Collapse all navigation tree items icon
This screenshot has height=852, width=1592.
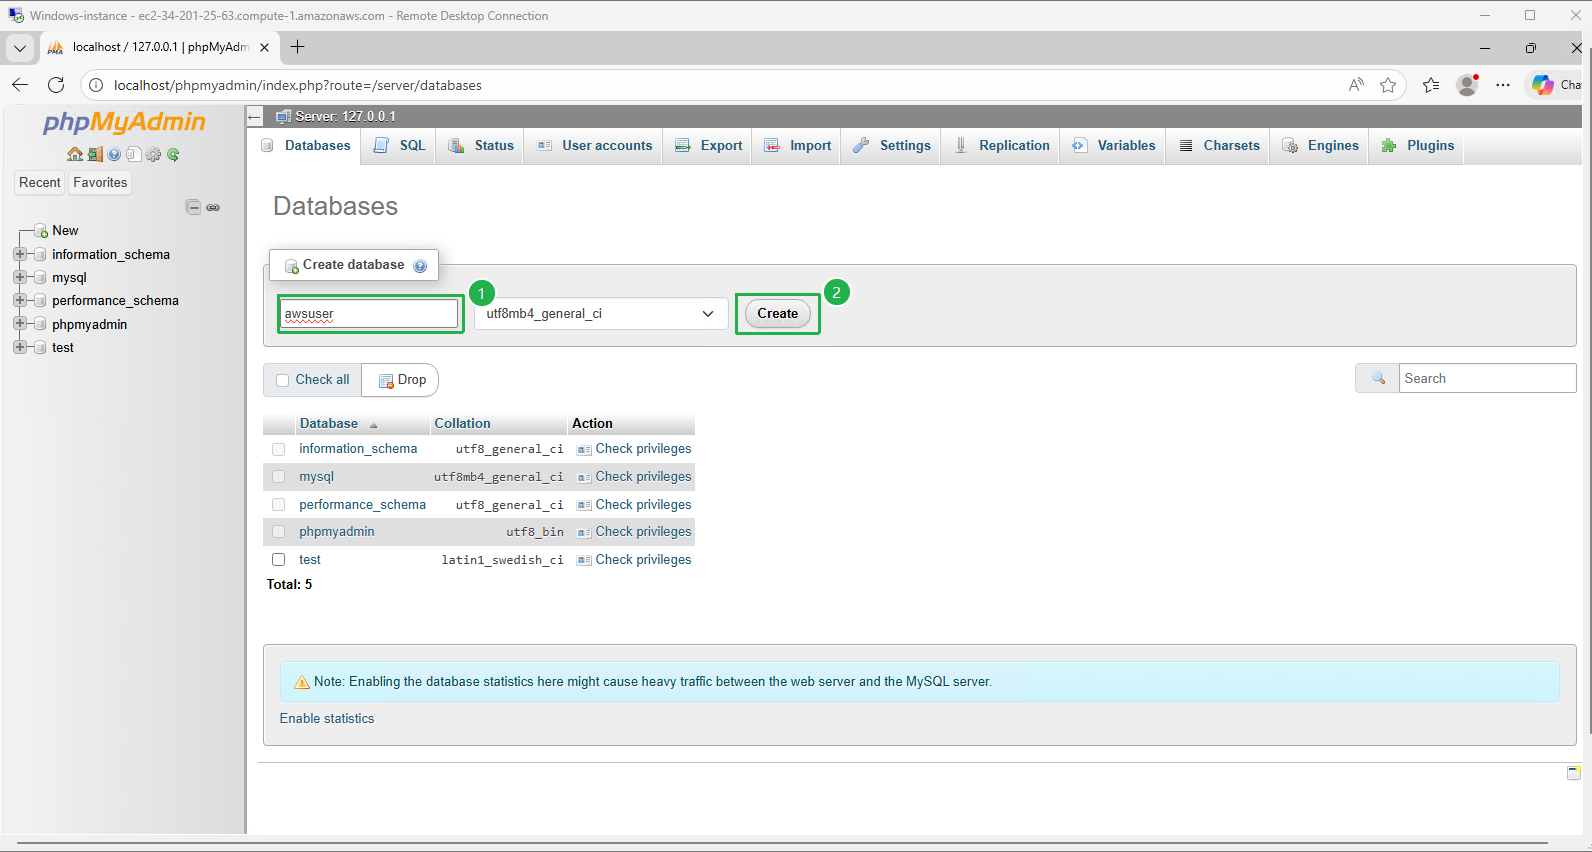[193, 207]
